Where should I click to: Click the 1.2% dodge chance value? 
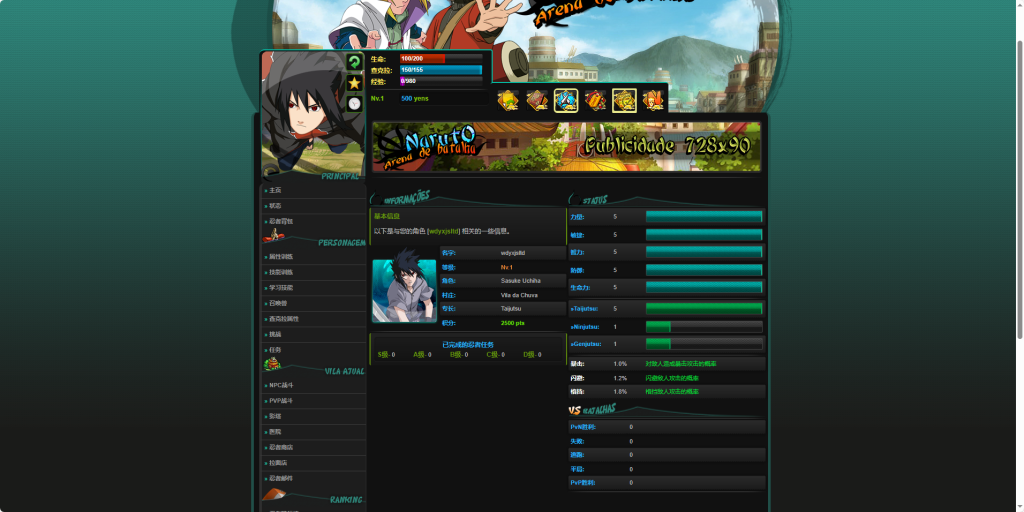(x=620, y=378)
